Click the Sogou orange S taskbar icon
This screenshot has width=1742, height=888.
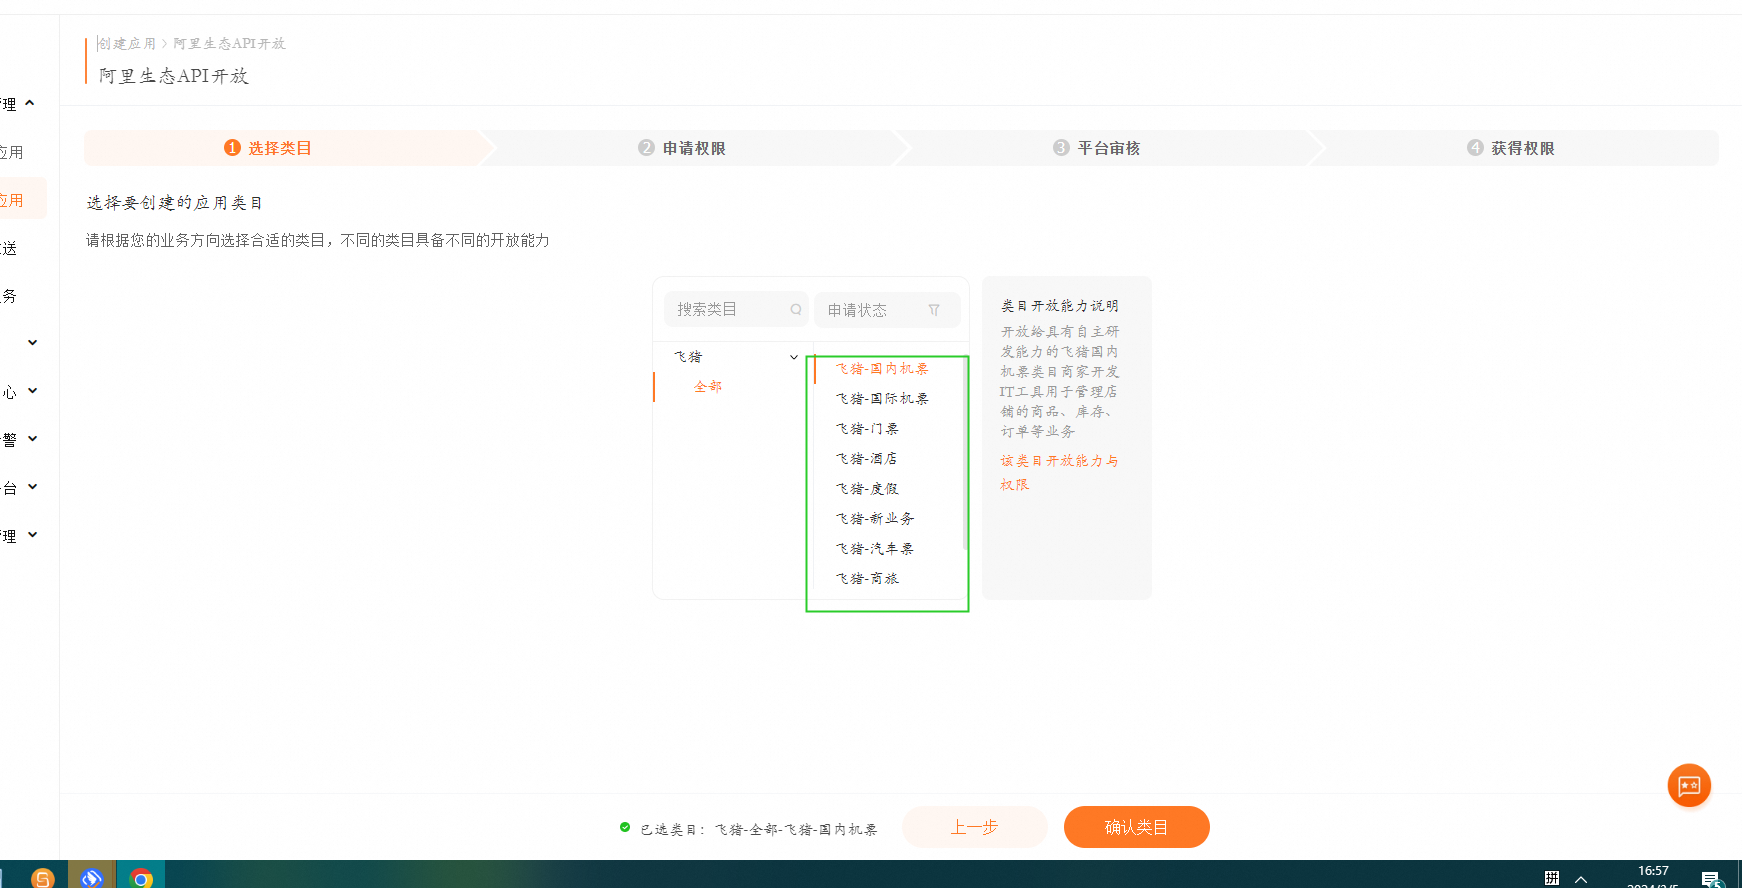point(43,877)
